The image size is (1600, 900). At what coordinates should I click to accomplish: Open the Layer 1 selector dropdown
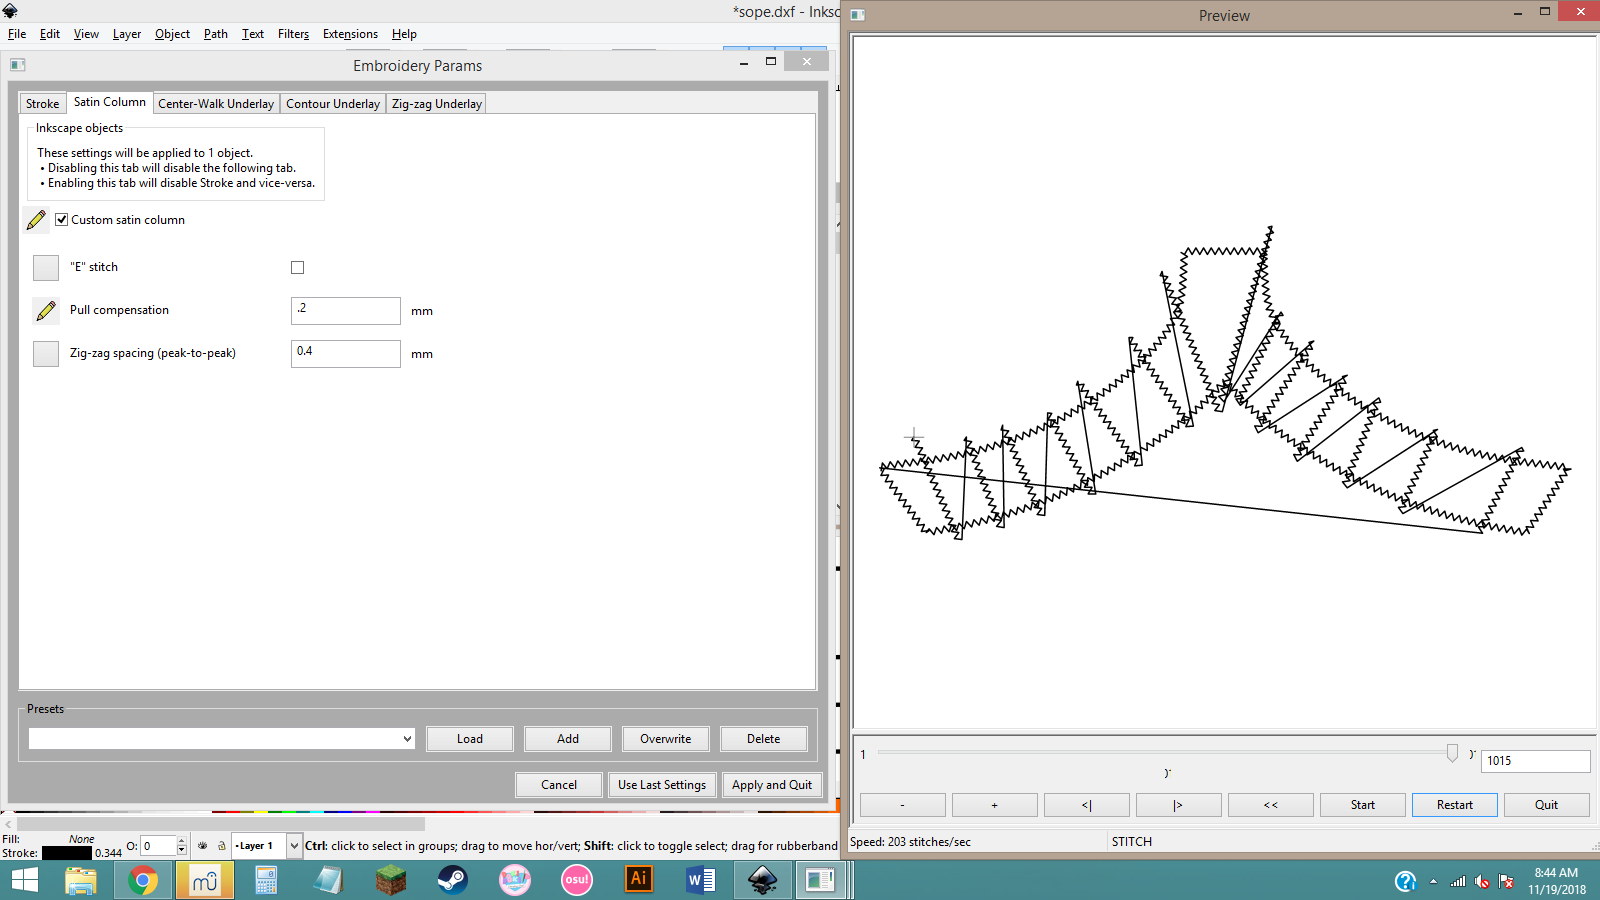(x=294, y=846)
